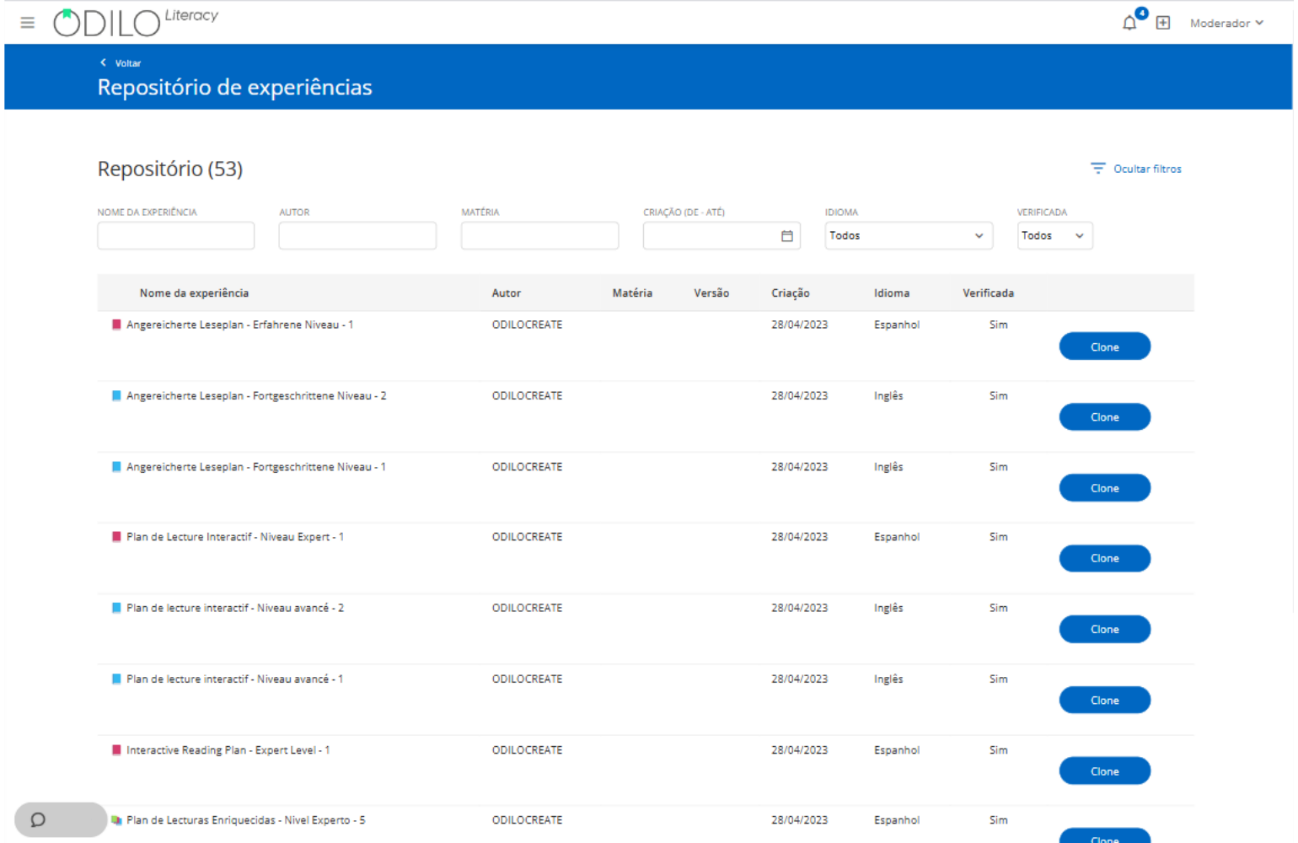Click the plus box icon

1163,23
